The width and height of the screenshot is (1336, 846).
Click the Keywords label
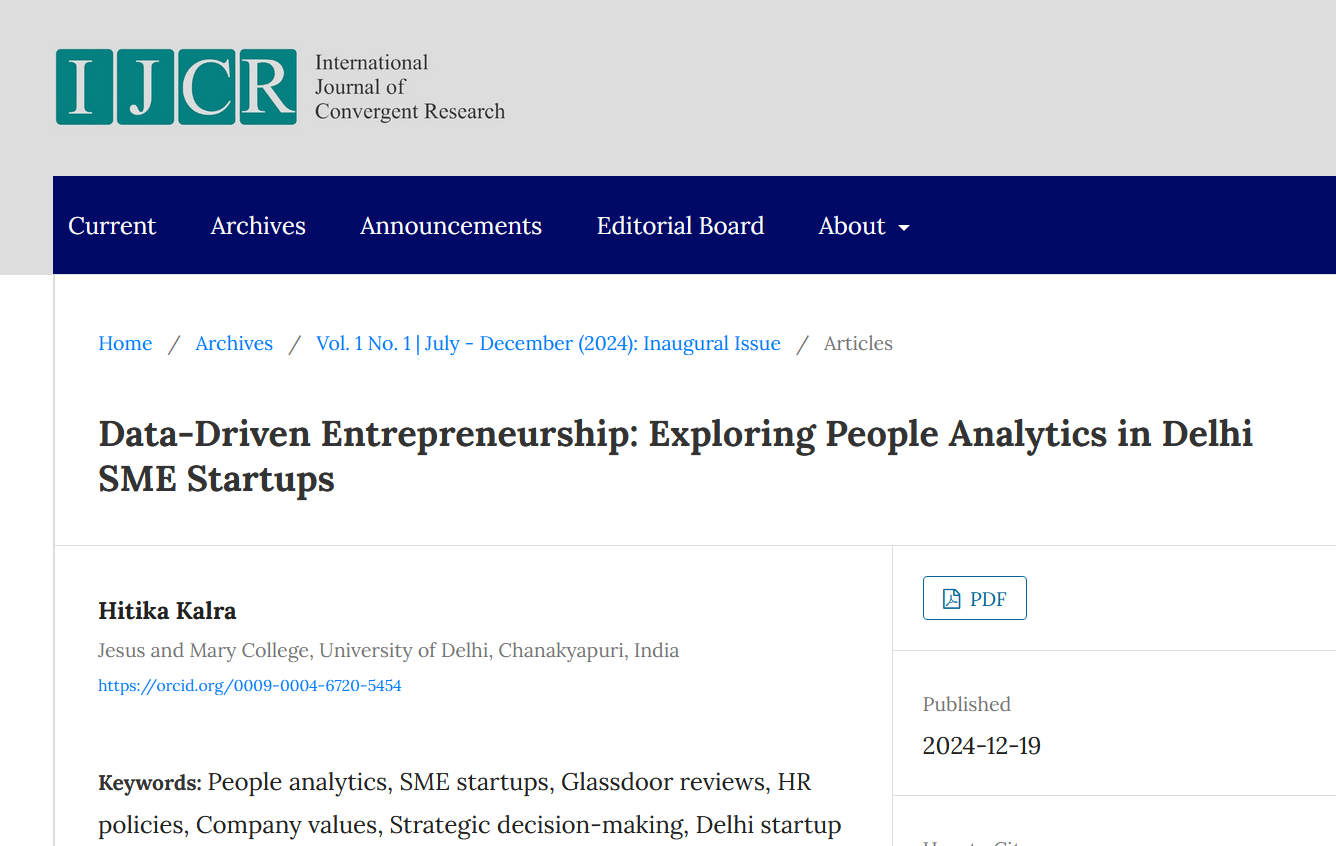tap(150, 782)
